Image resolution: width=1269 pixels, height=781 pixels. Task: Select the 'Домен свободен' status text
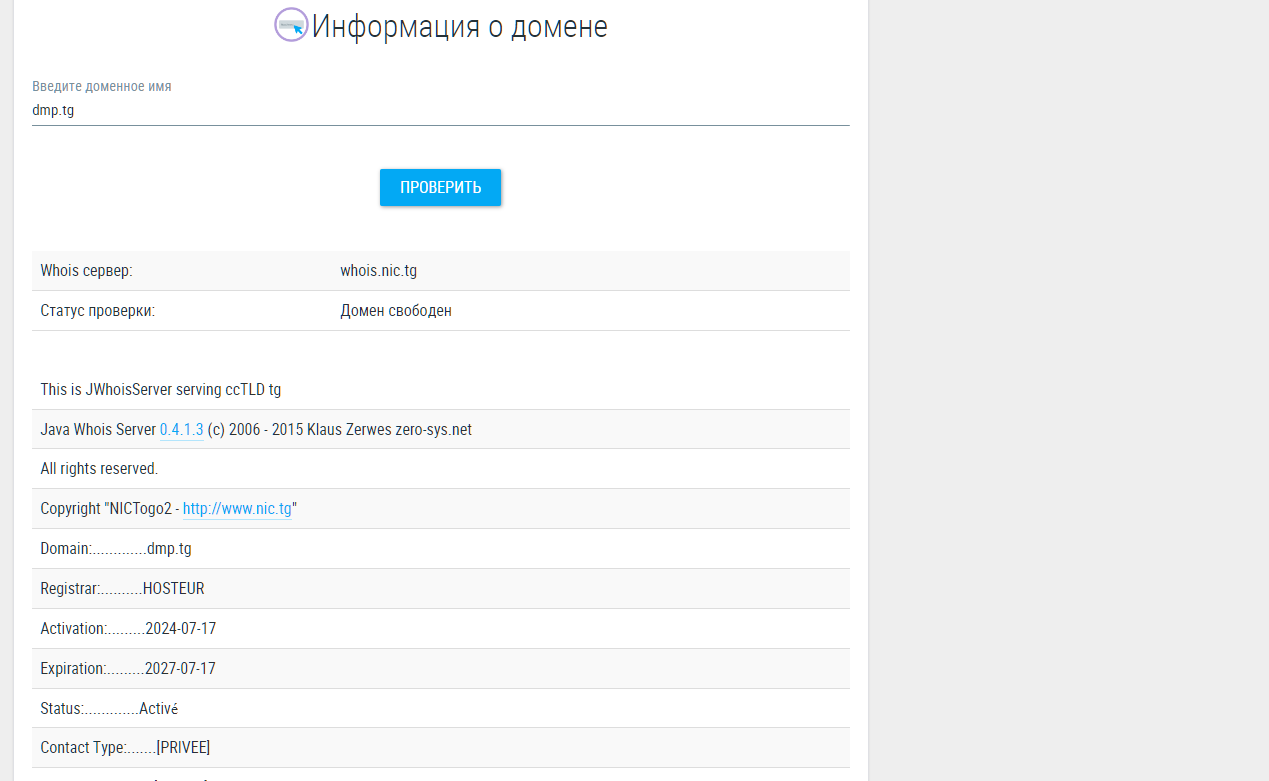[x=396, y=310]
